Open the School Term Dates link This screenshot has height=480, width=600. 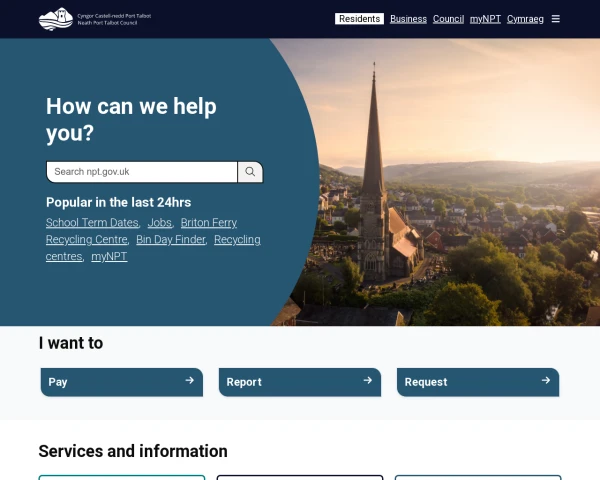tap(92, 223)
